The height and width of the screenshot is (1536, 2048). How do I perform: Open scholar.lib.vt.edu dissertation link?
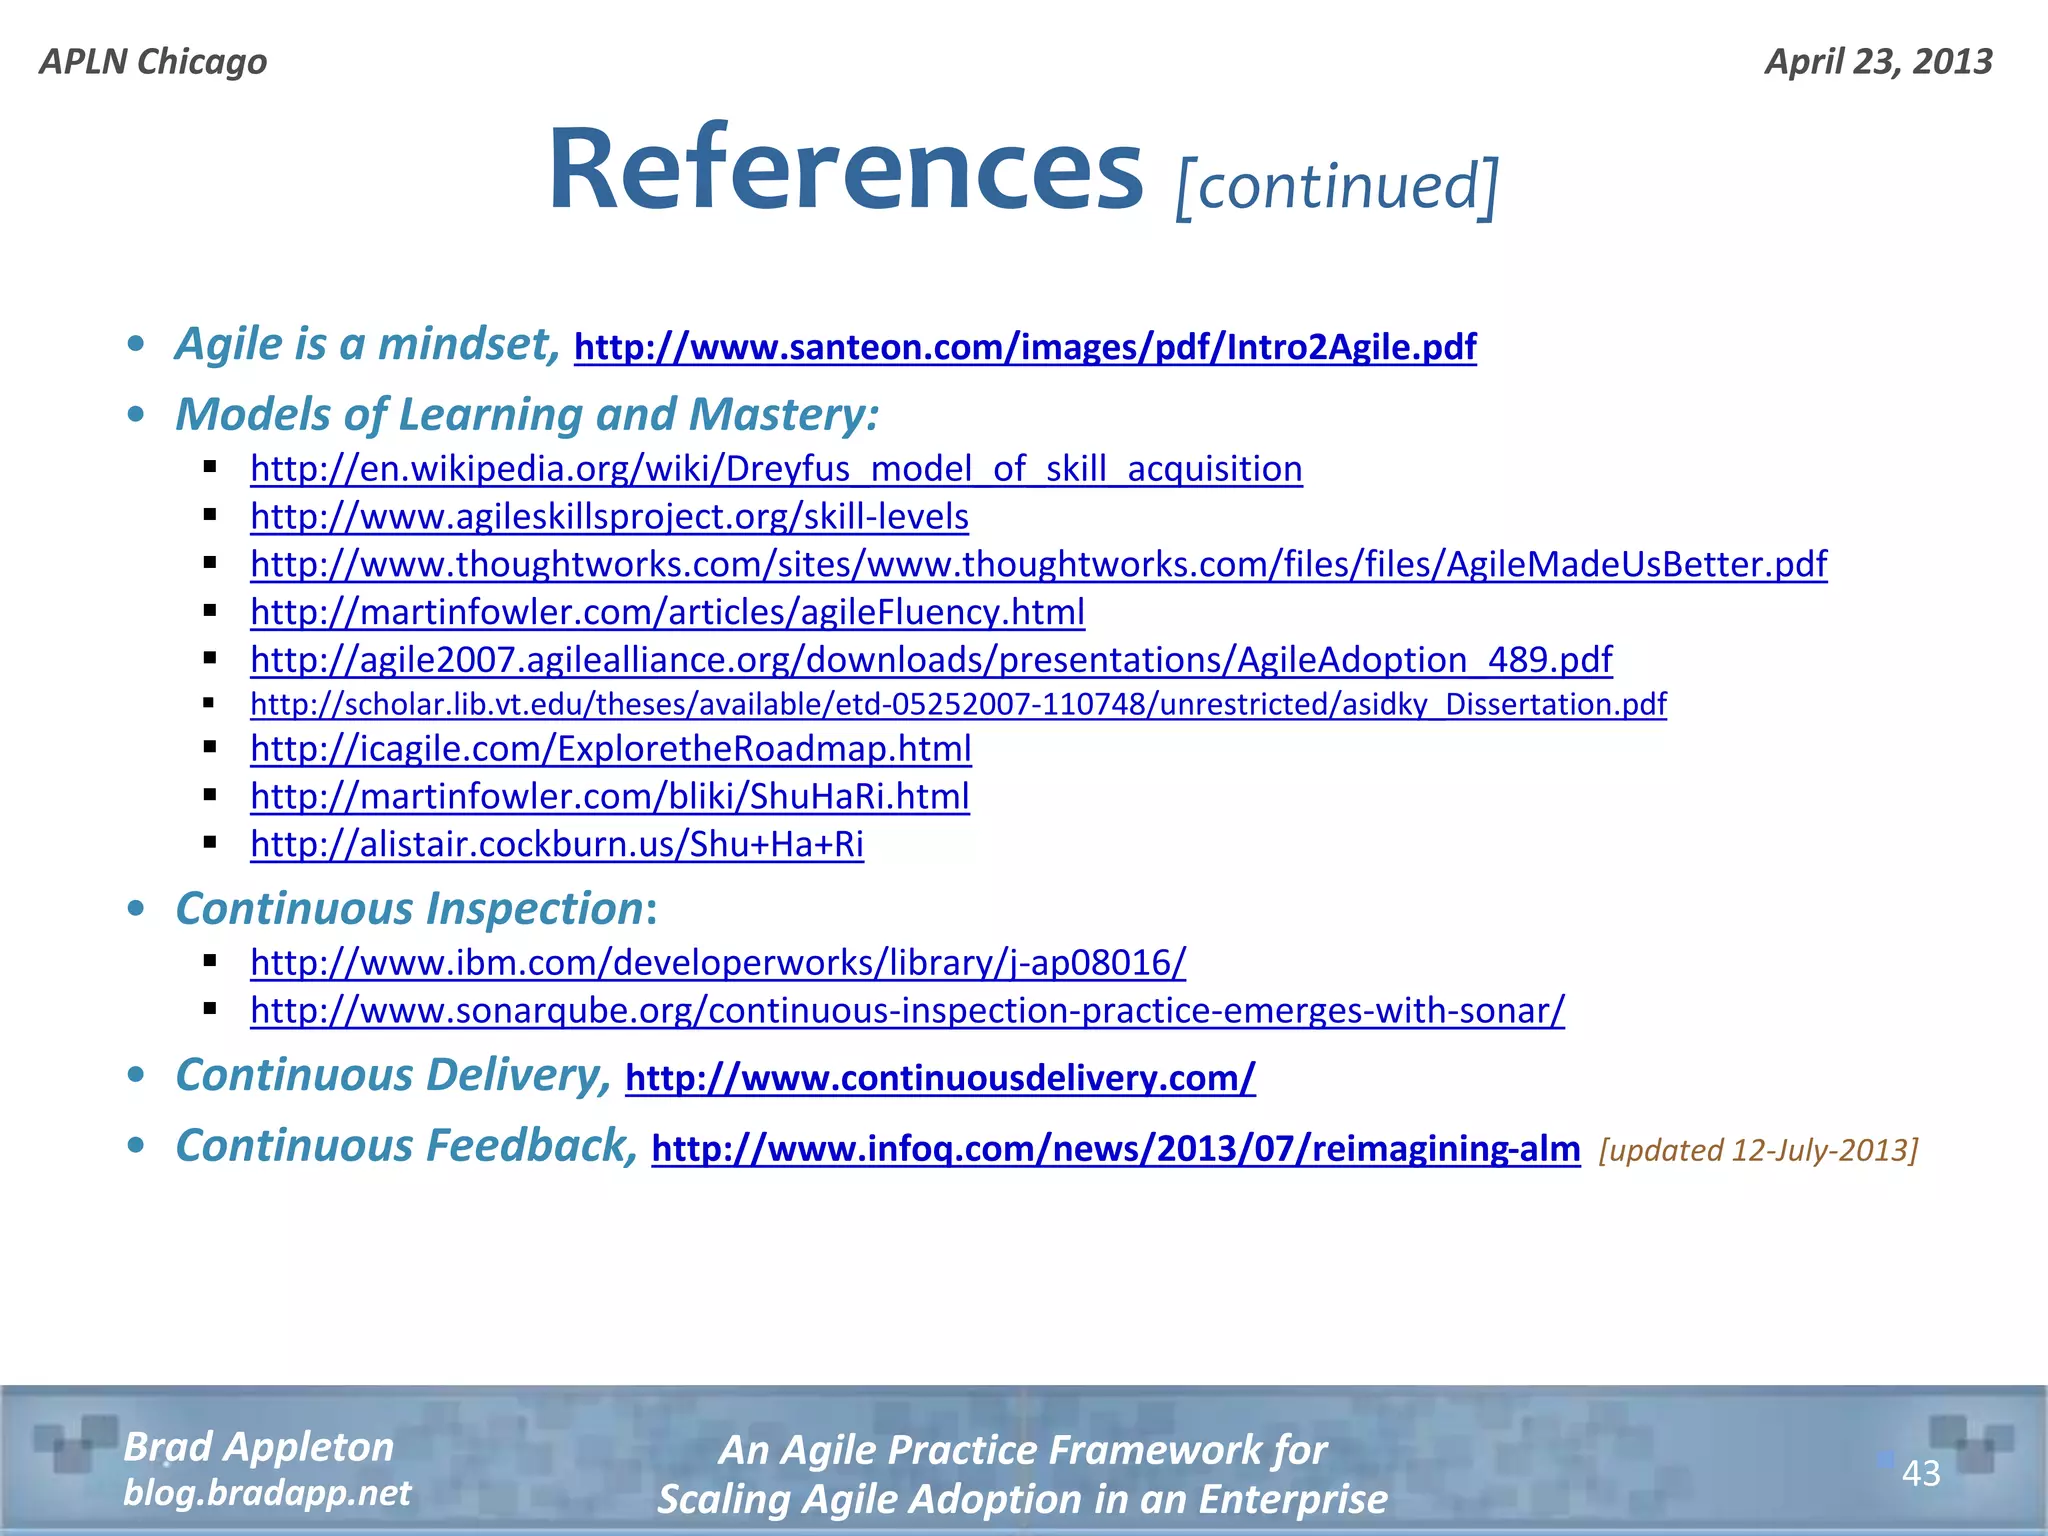click(x=957, y=705)
